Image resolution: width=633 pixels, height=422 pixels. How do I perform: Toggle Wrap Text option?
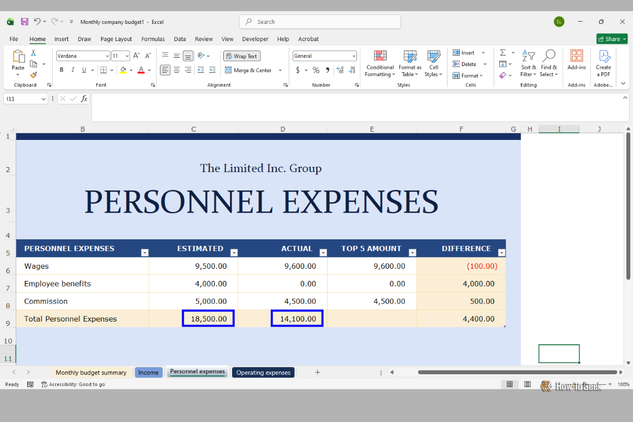point(242,56)
